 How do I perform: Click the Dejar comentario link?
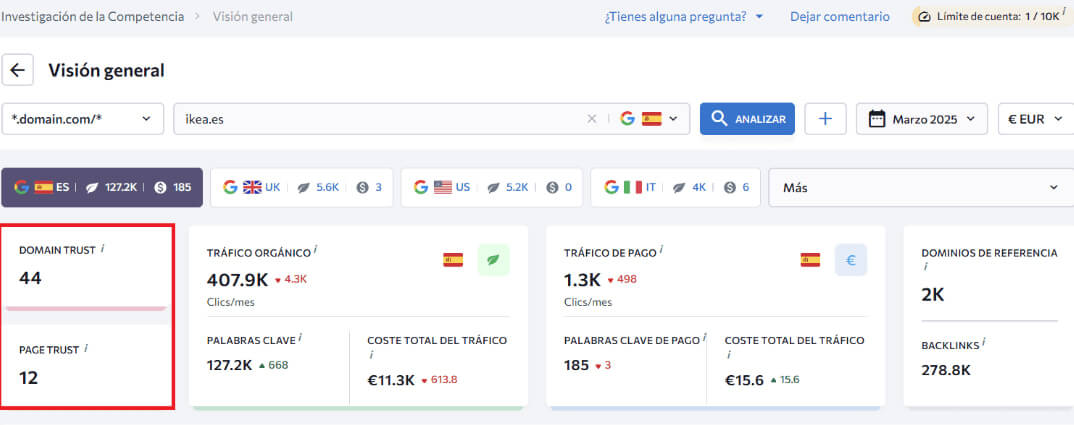[840, 16]
